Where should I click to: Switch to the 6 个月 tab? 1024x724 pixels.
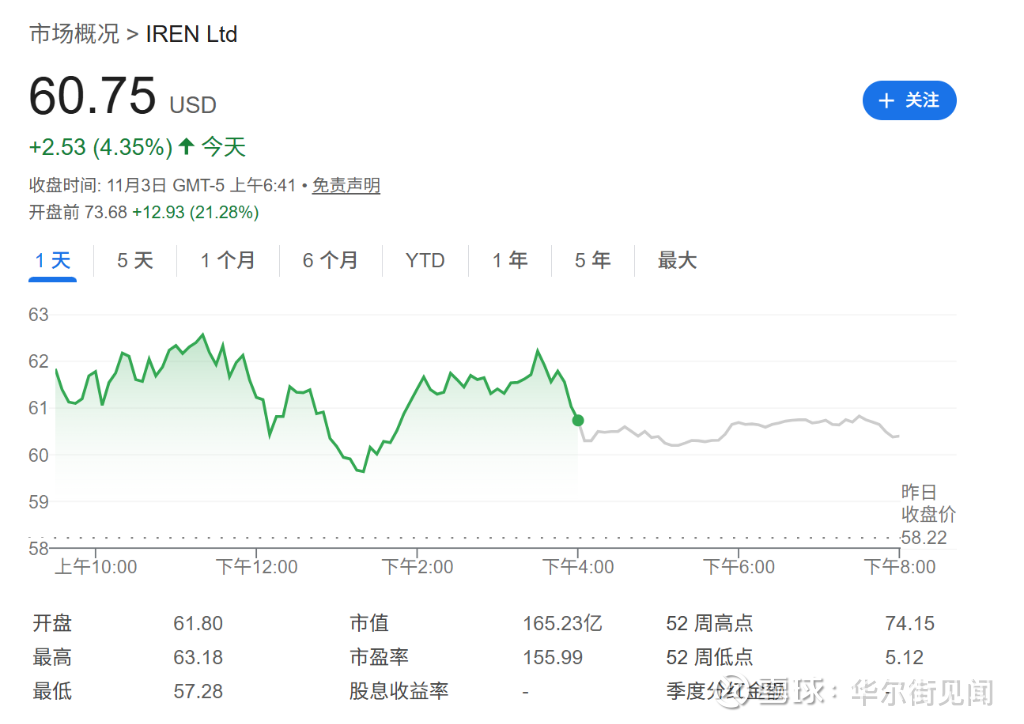[x=330, y=260]
